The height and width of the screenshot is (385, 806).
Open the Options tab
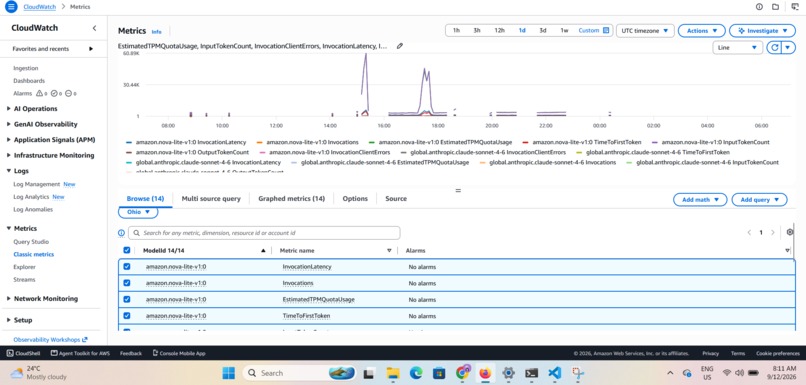click(x=355, y=198)
